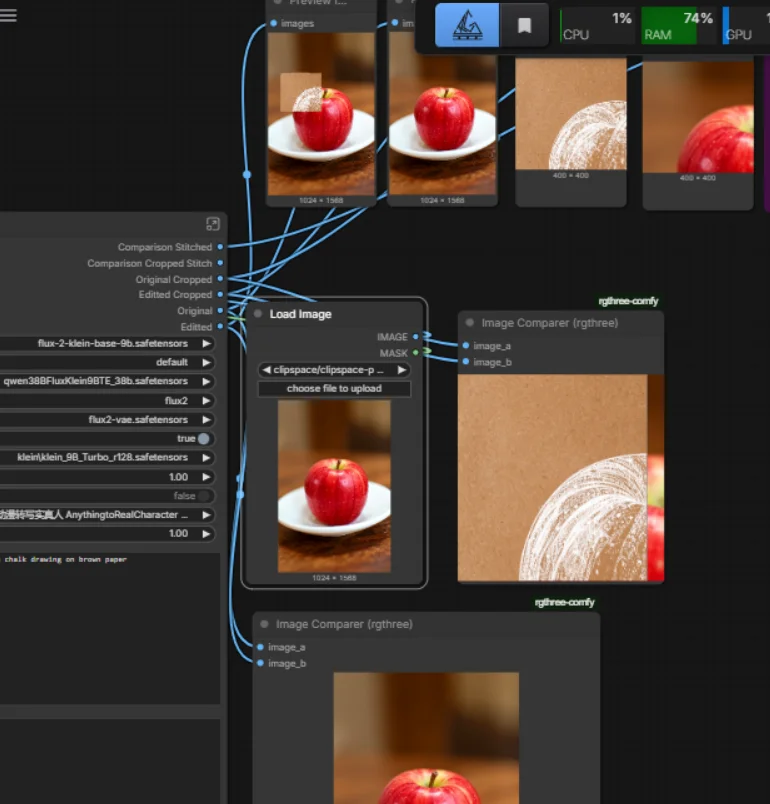The height and width of the screenshot is (804, 770).
Task: Click the Load Image node title
Action: click(x=300, y=314)
